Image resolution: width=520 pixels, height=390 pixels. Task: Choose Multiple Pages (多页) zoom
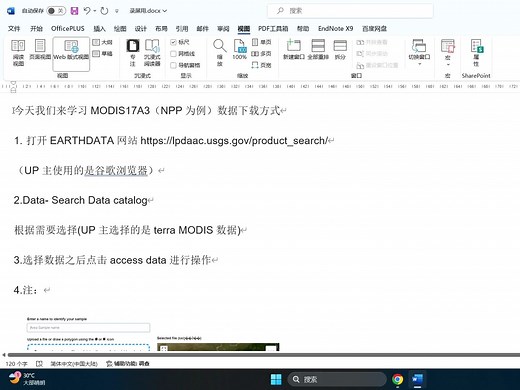[x=261, y=54]
